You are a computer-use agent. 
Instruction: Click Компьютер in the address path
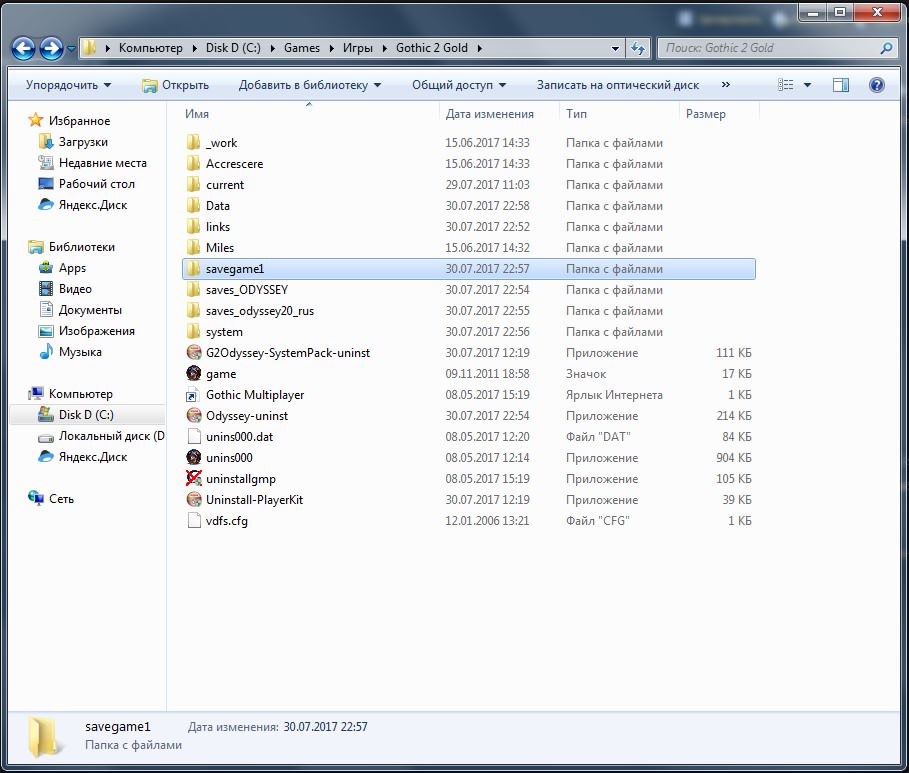(x=151, y=48)
